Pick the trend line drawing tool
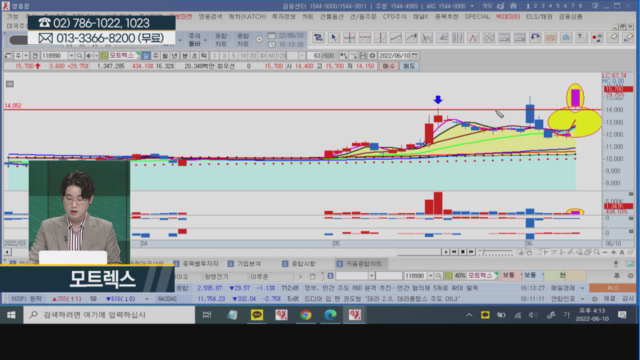640x360 pixels. click(x=396, y=38)
